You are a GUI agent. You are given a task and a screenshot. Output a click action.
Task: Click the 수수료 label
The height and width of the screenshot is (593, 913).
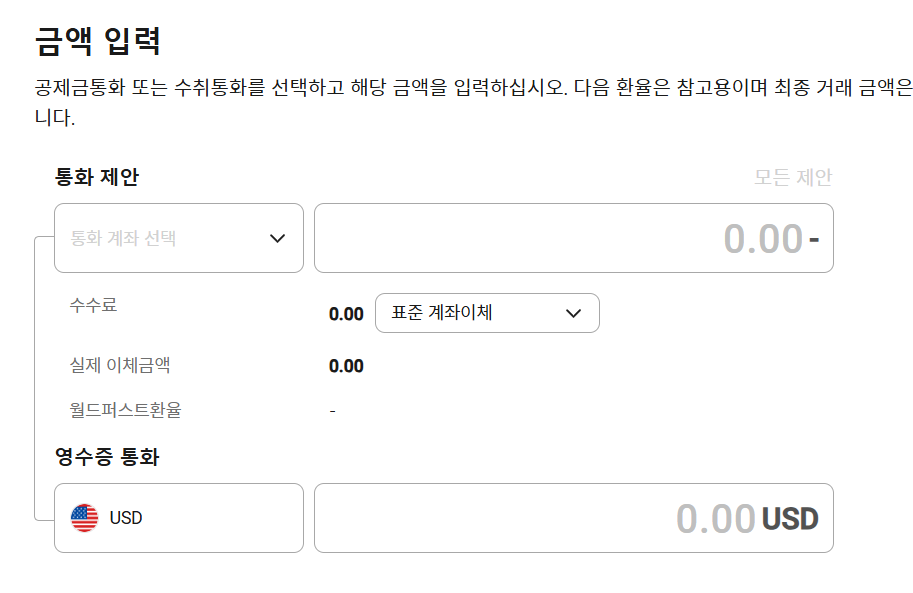click(93, 305)
